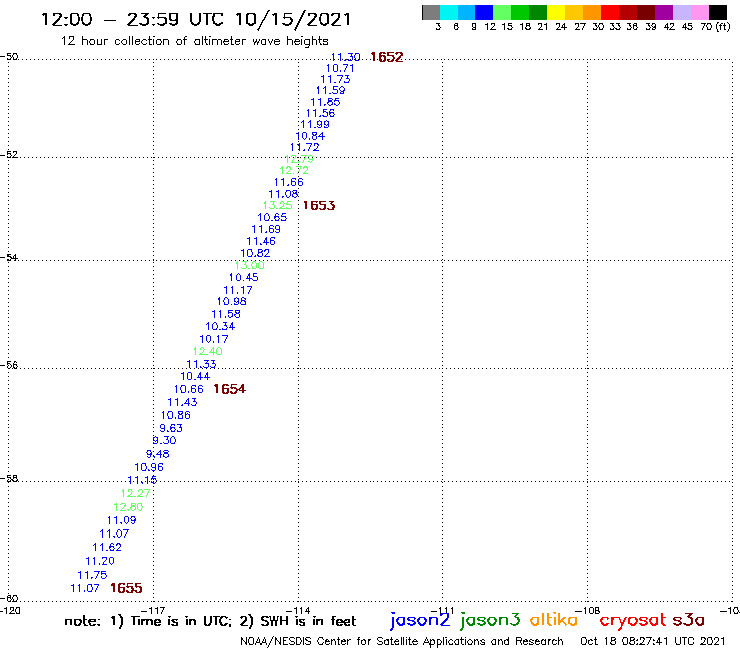Click the cryosat satellite legend label
Screen dimensions: 740x650
click(x=633, y=621)
